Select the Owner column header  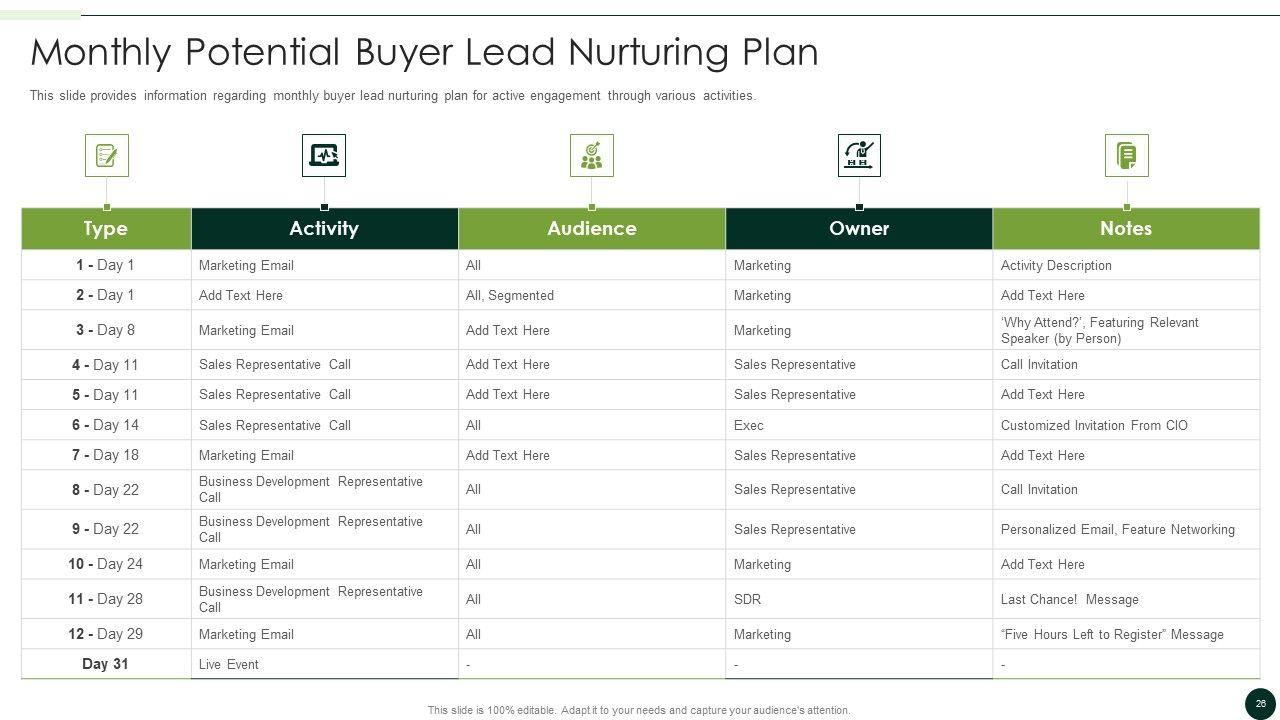[859, 229]
